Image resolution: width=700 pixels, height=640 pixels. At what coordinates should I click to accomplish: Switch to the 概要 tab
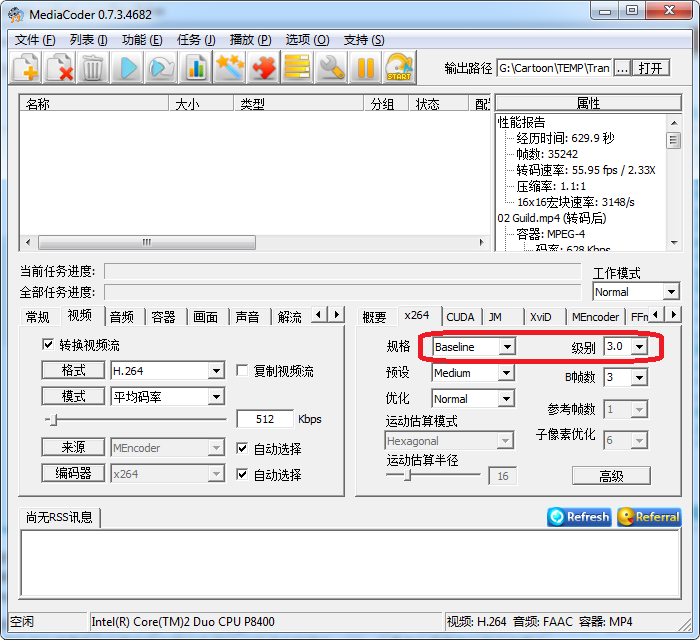374,317
